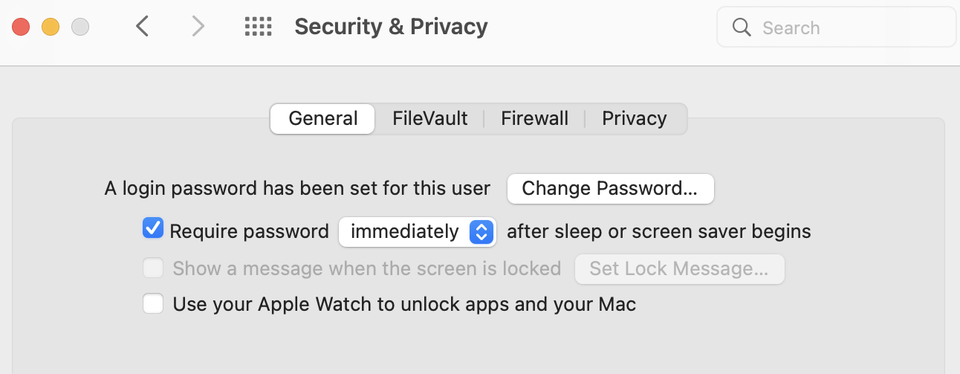Enable Use your Apple Watch to unlock
960x374 pixels.
(x=153, y=304)
